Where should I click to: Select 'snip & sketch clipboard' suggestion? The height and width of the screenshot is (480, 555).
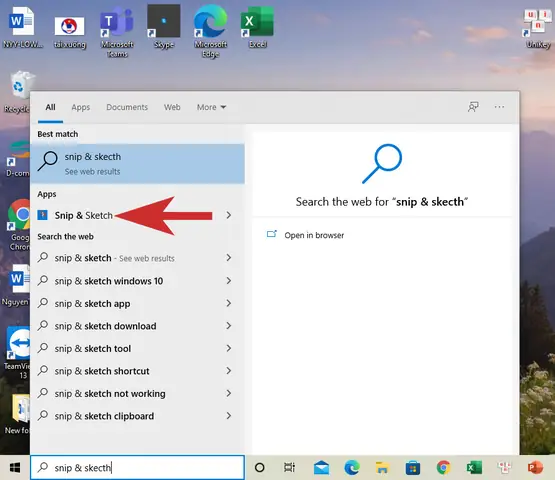point(137,416)
